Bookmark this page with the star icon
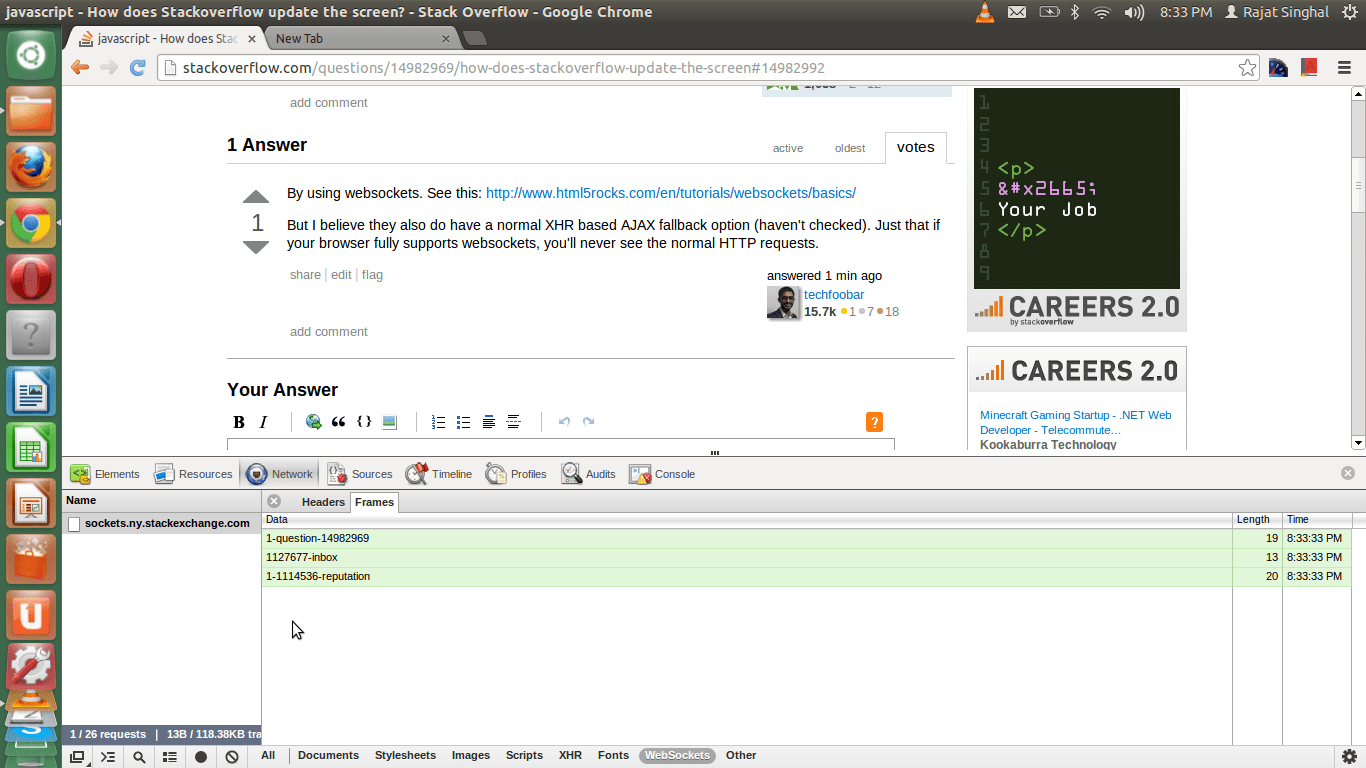Screen dimensions: 1366x768 click(x=1247, y=68)
